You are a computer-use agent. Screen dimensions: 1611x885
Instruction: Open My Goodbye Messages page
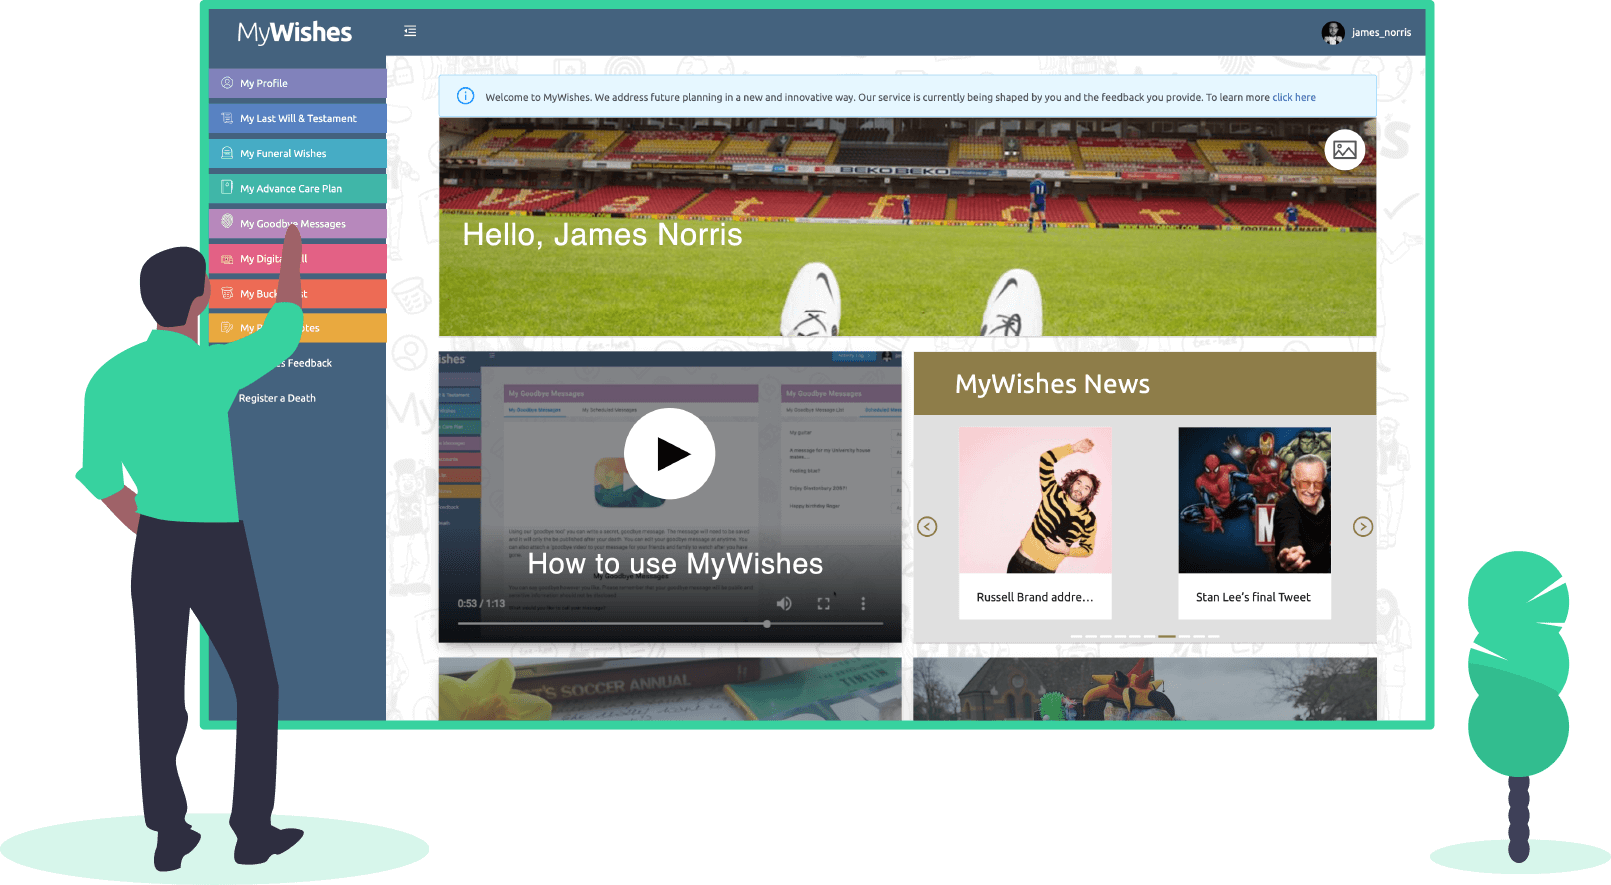(298, 223)
